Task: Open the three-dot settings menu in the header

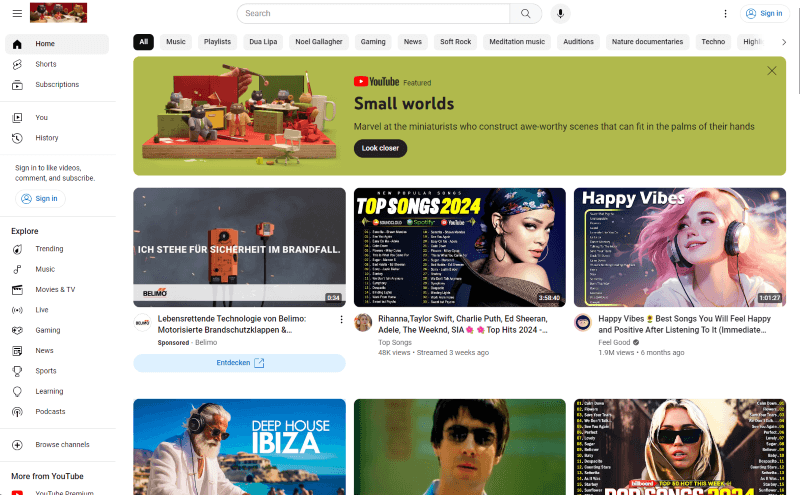Action: tap(725, 14)
